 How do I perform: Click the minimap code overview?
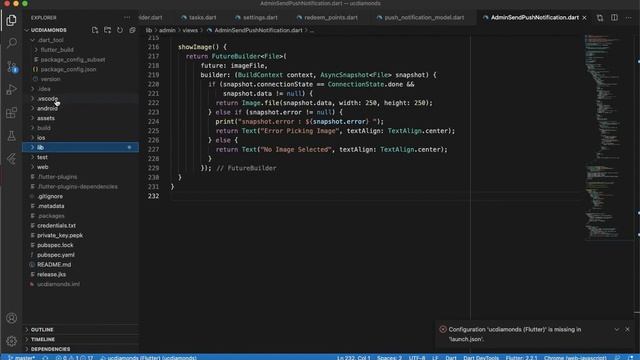tap(609, 137)
